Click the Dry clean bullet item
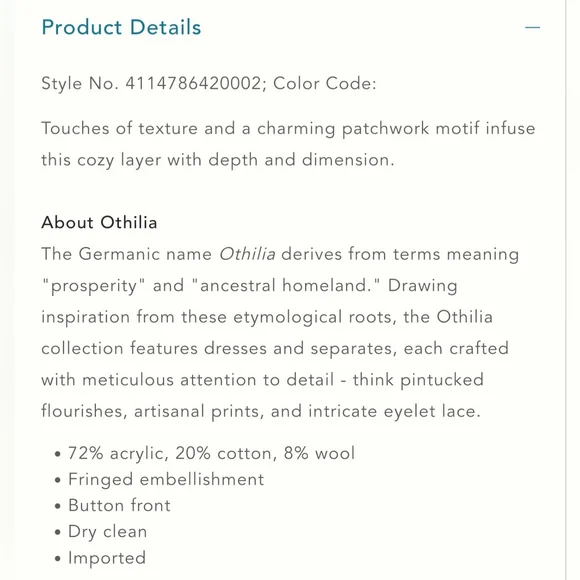Screen dimensions: 580x580 coord(108,532)
